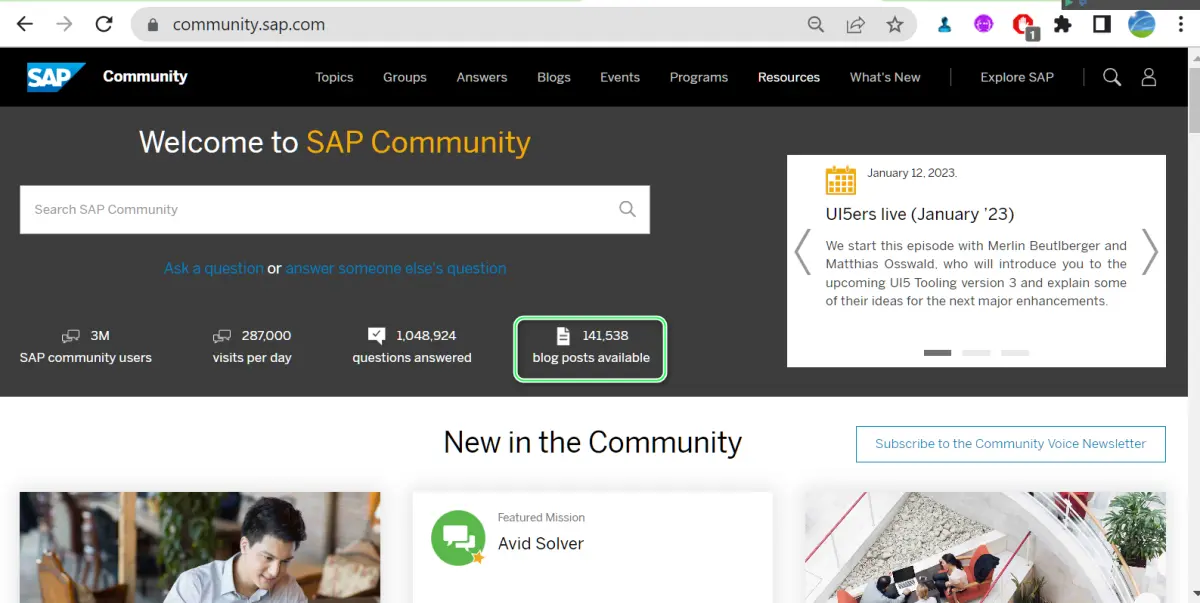Open the Extensions puzzle piece menu
This screenshot has width=1200, height=603.
pos(1063,25)
